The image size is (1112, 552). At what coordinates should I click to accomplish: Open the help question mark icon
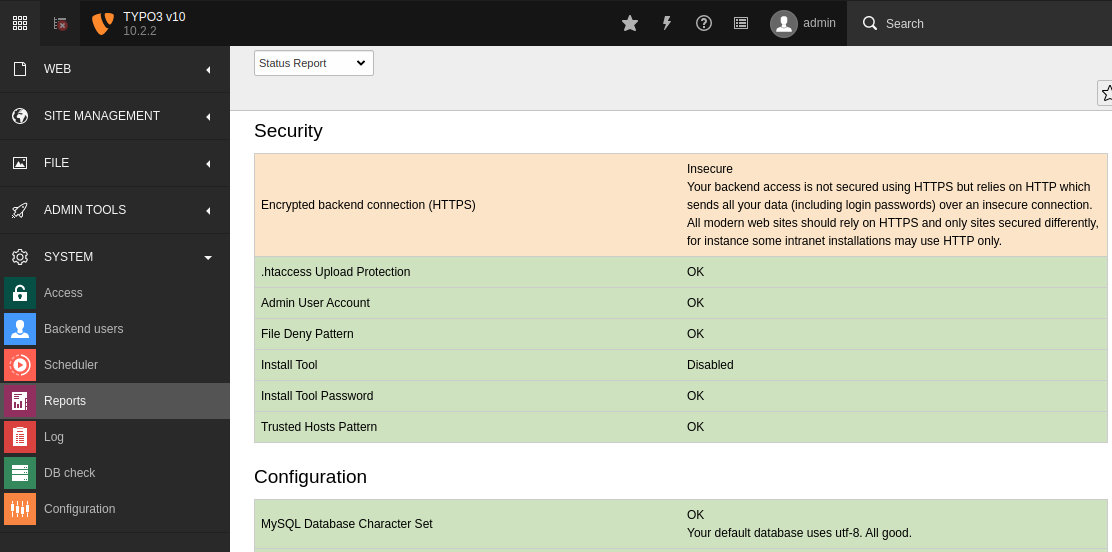pyautogui.click(x=704, y=23)
